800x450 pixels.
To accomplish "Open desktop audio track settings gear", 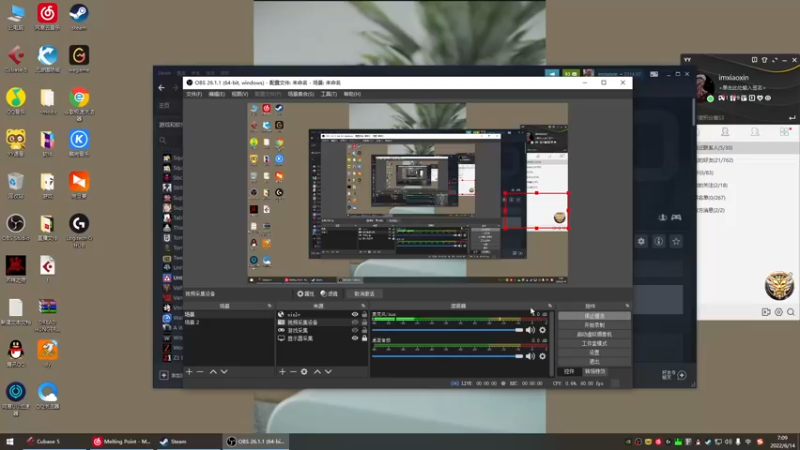I will point(542,356).
